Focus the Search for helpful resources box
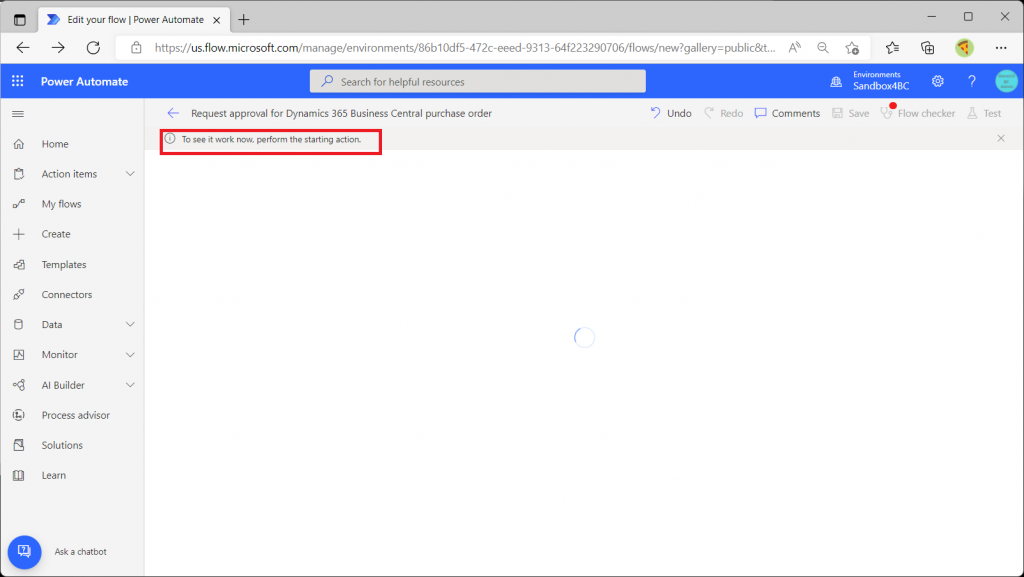Viewport: 1024px width, 577px height. pyautogui.click(x=477, y=82)
